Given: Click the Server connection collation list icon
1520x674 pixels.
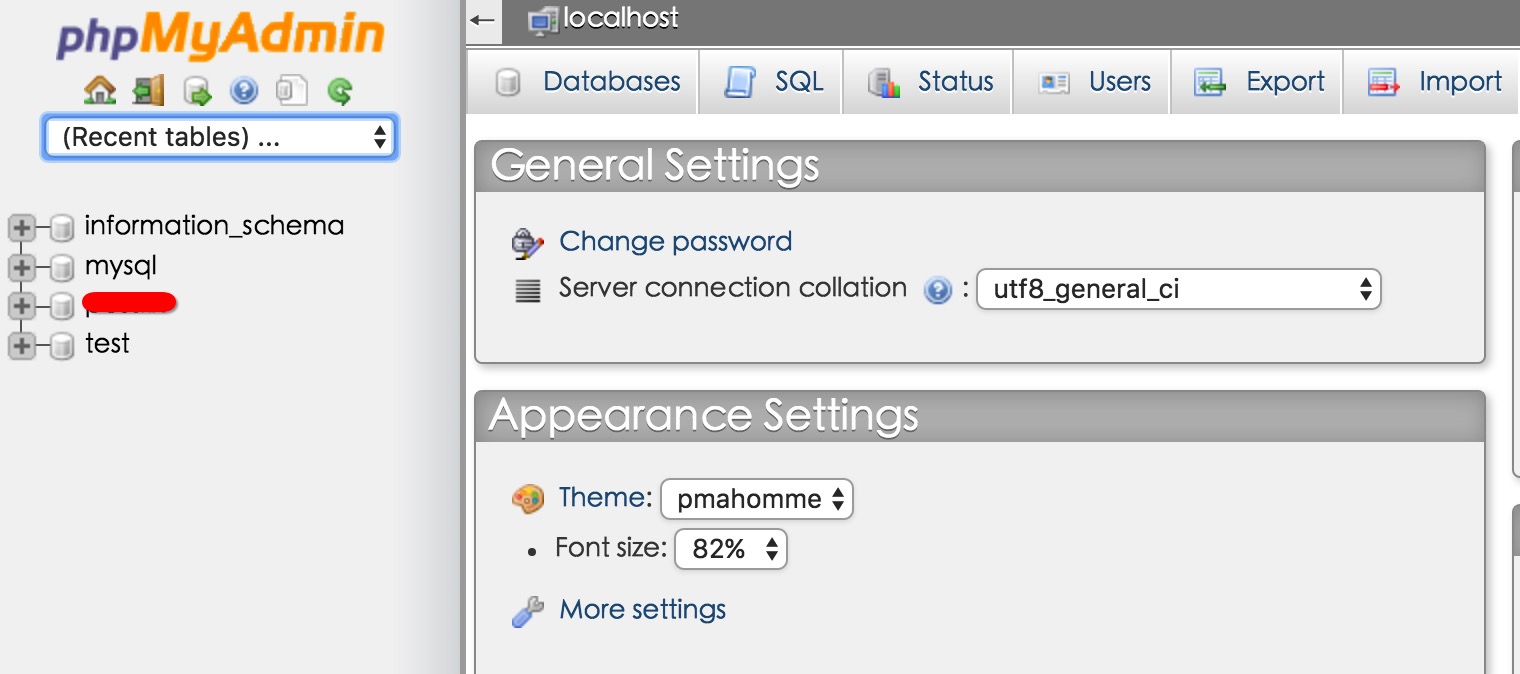Looking at the screenshot, I should coord(527,291).
